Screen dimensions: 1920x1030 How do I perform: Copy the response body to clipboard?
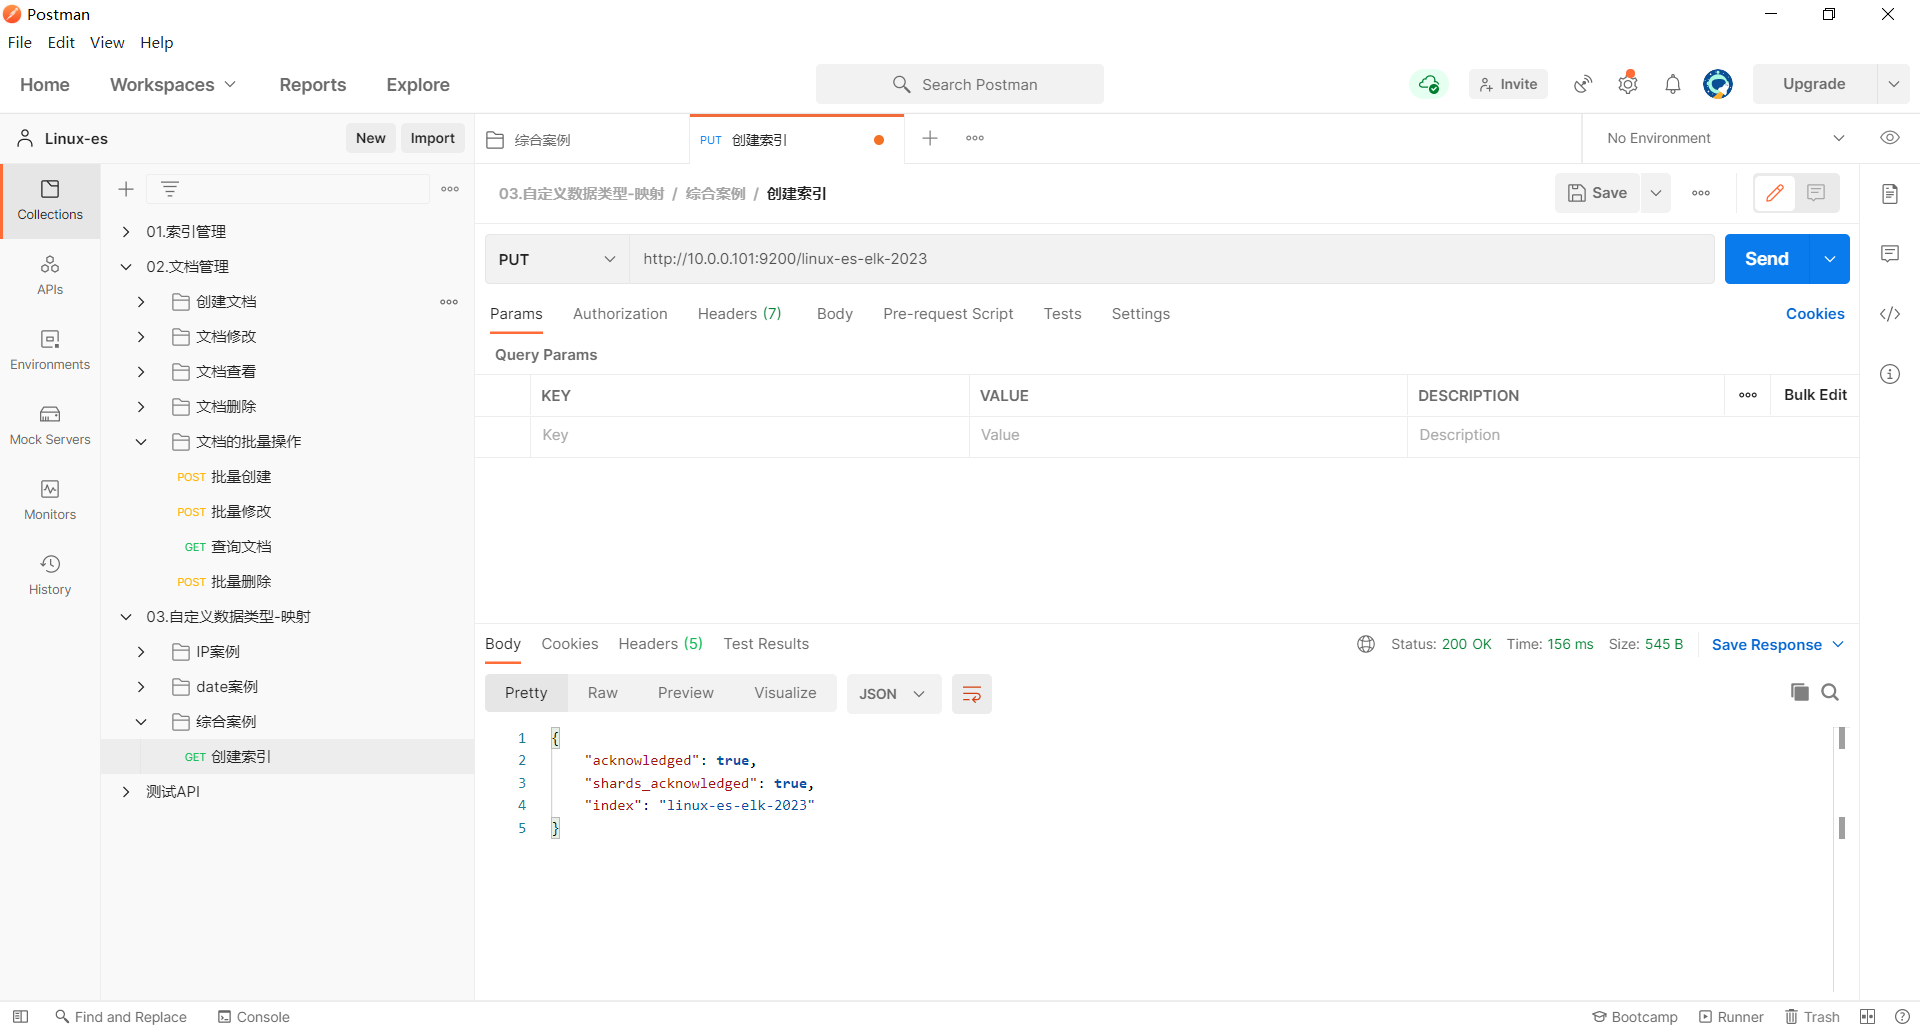point(1800,692)
